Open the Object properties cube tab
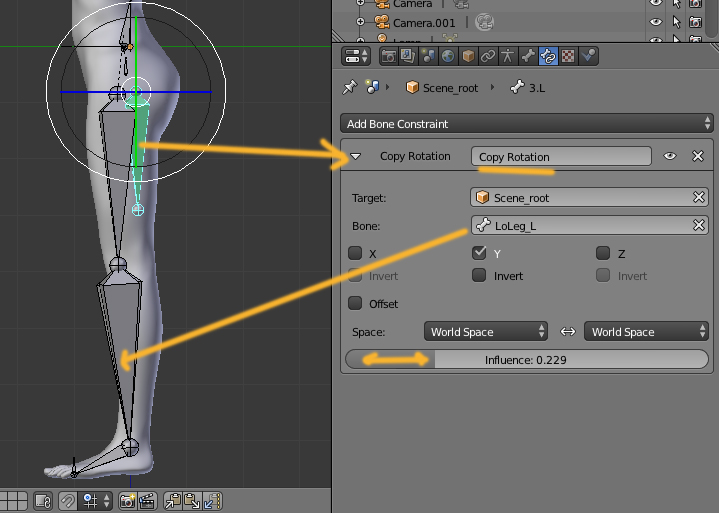 [x=467, y=57]
